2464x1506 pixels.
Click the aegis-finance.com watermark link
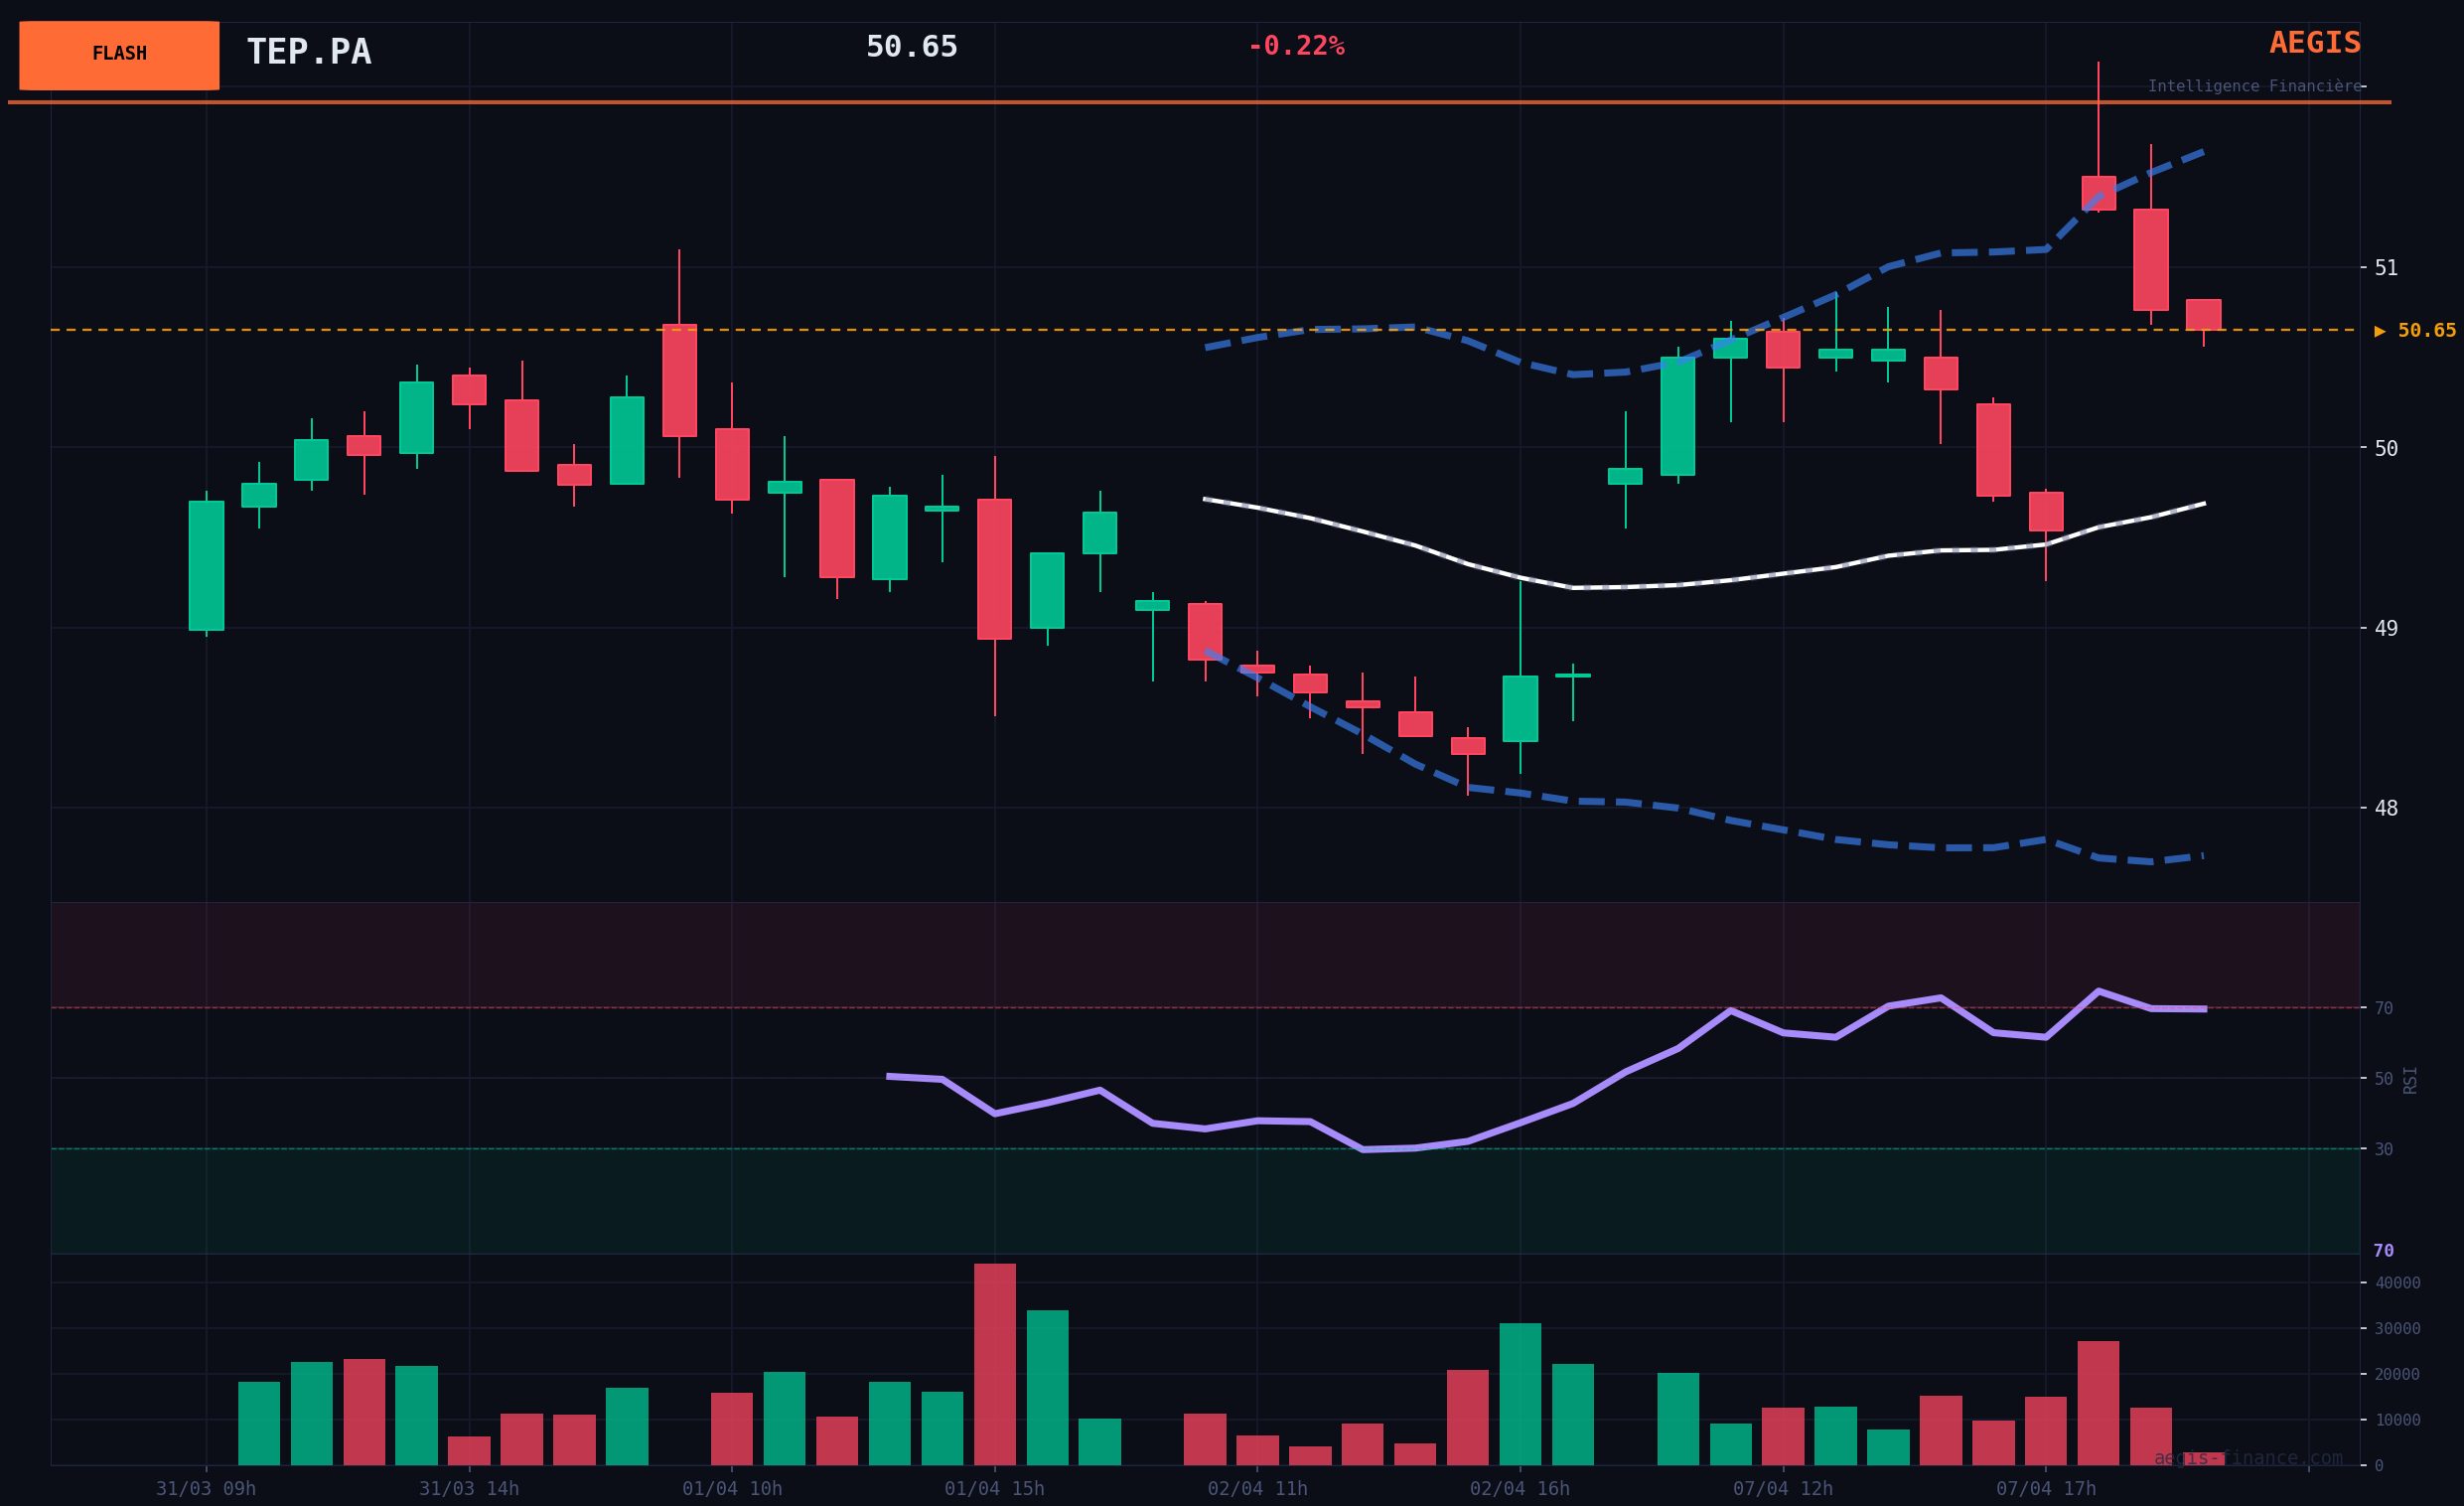[x=2248, y=1458]
